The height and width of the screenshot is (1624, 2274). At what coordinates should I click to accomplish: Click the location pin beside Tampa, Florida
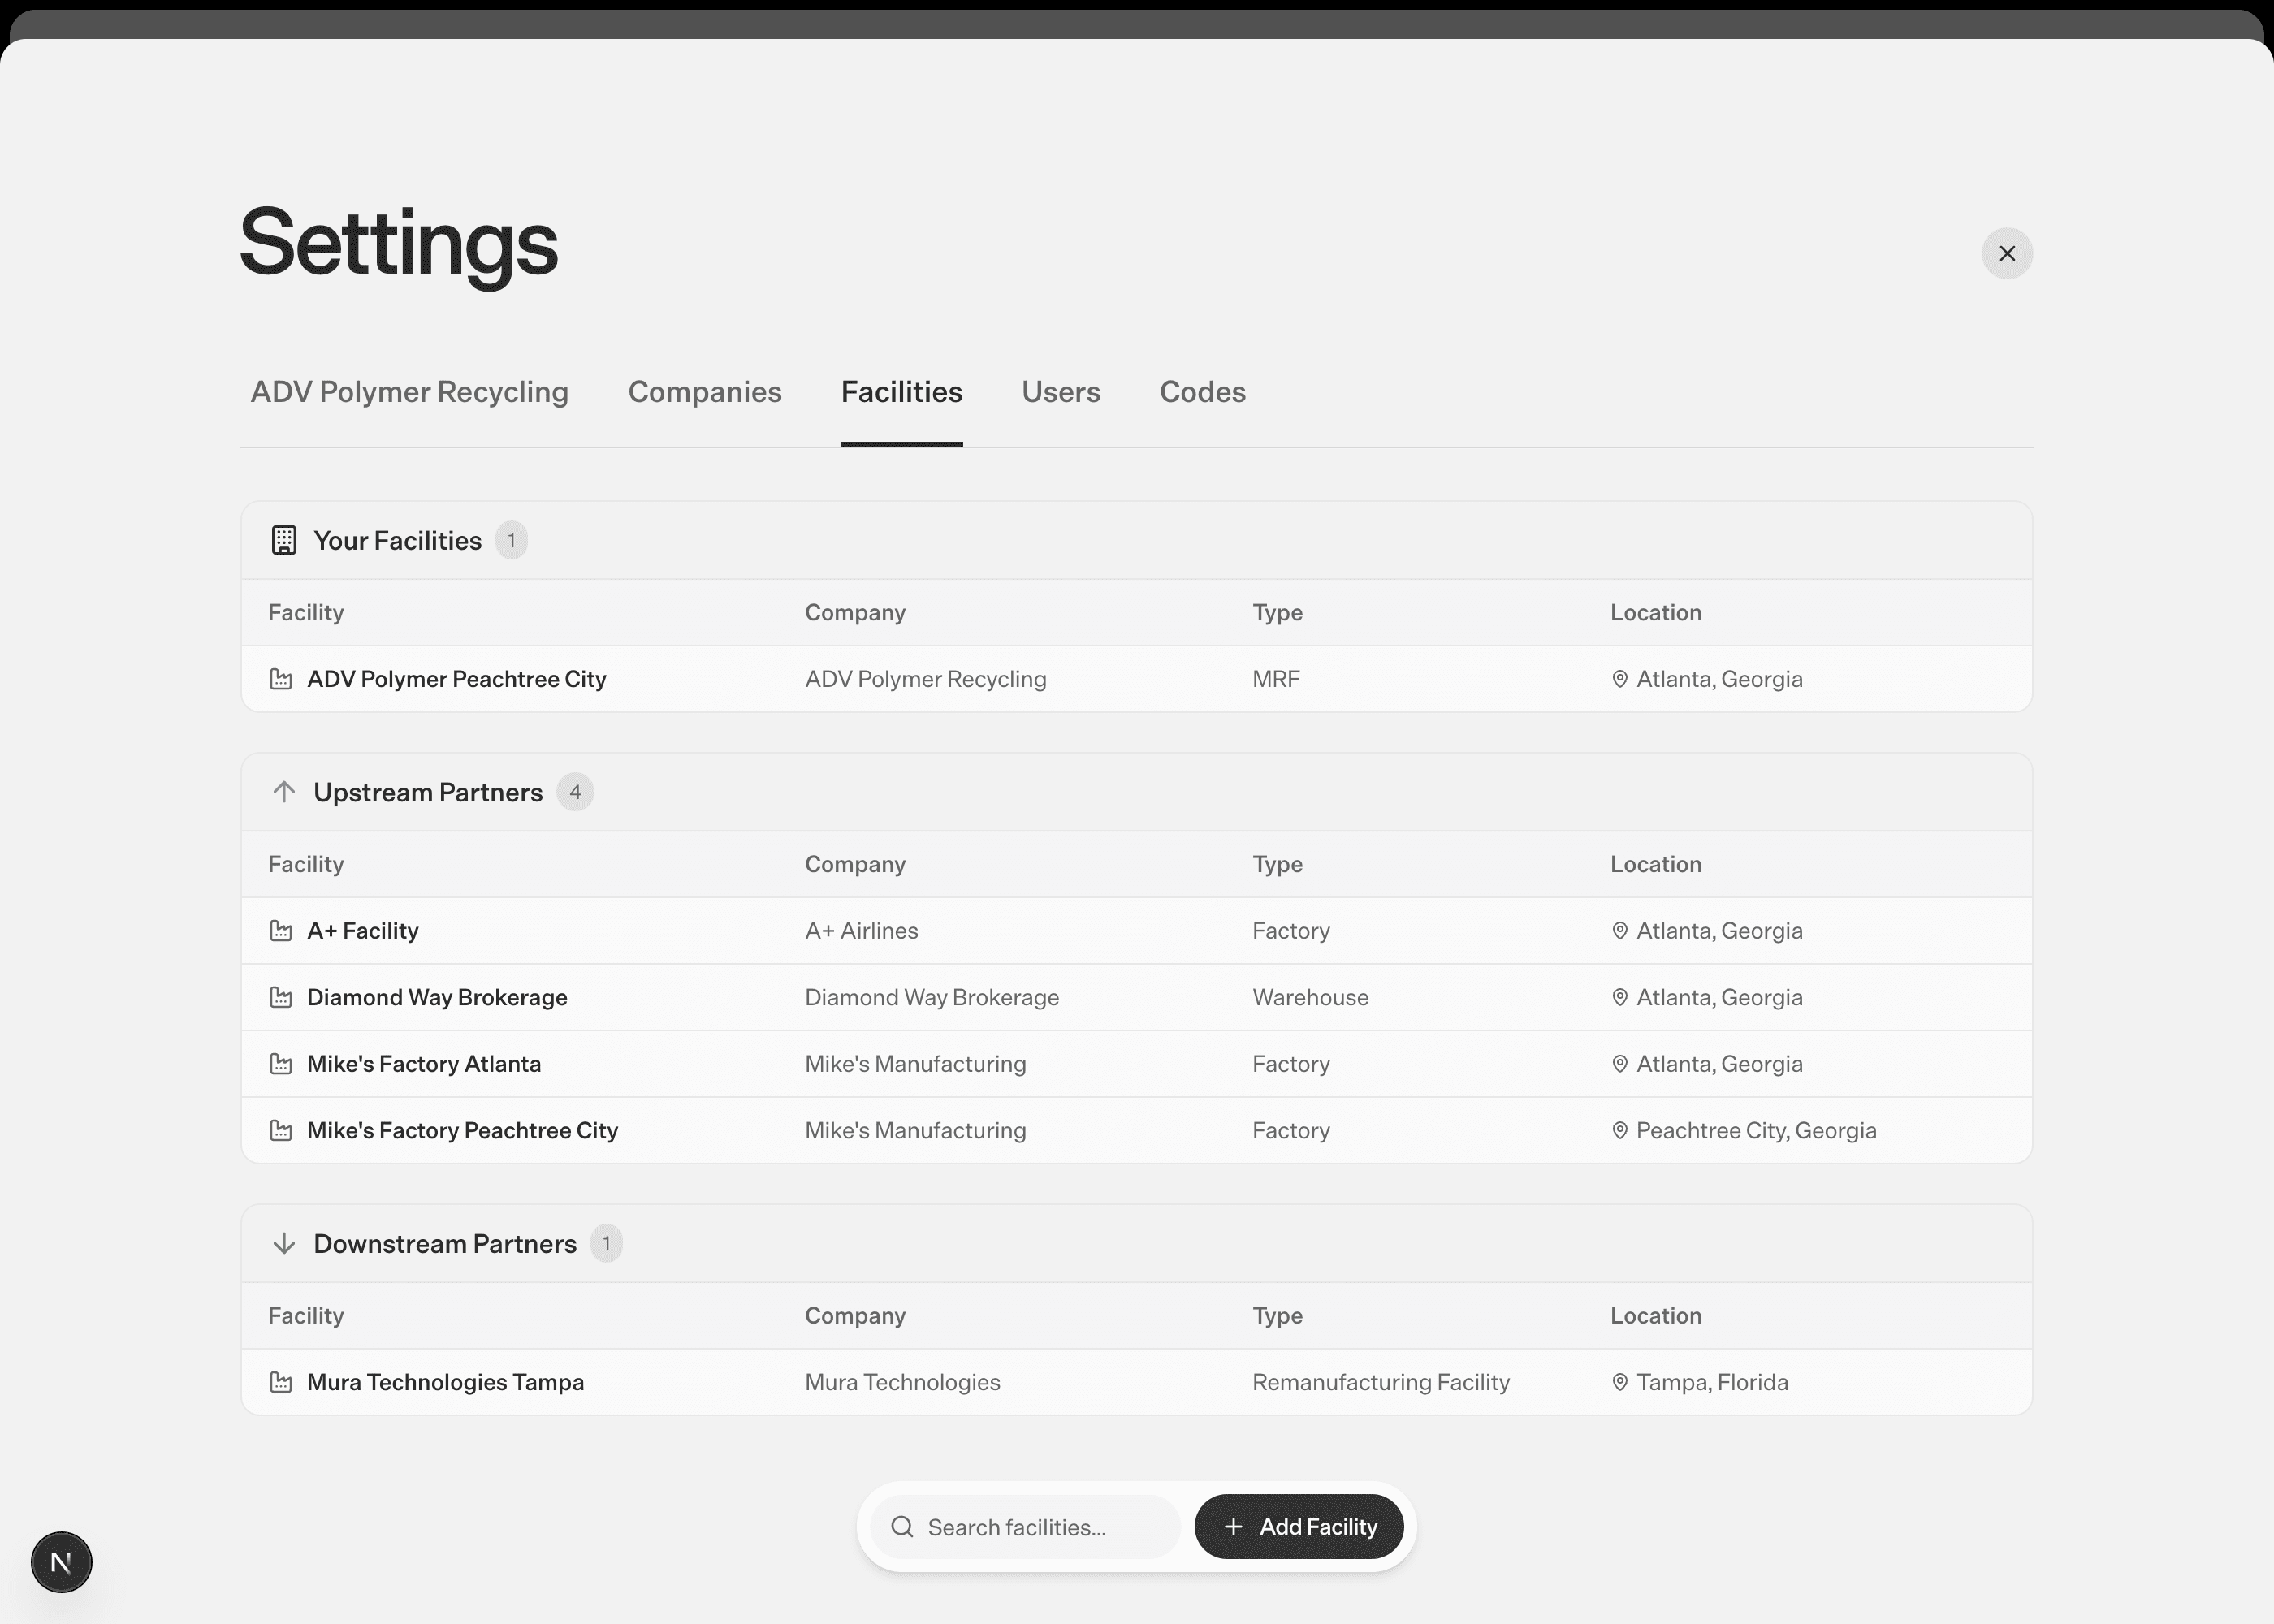1619,1382
